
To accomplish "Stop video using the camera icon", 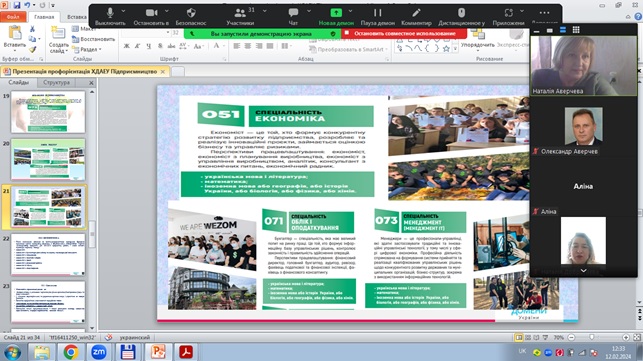I will (x=151, y=16).
